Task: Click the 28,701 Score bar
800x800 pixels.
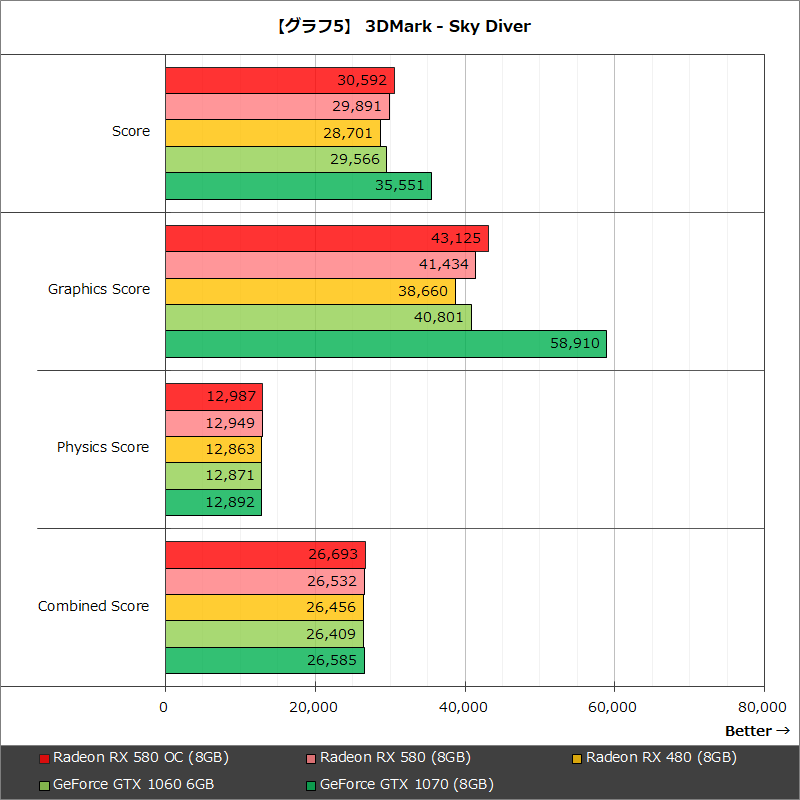Action: click(x=273, y=133)
